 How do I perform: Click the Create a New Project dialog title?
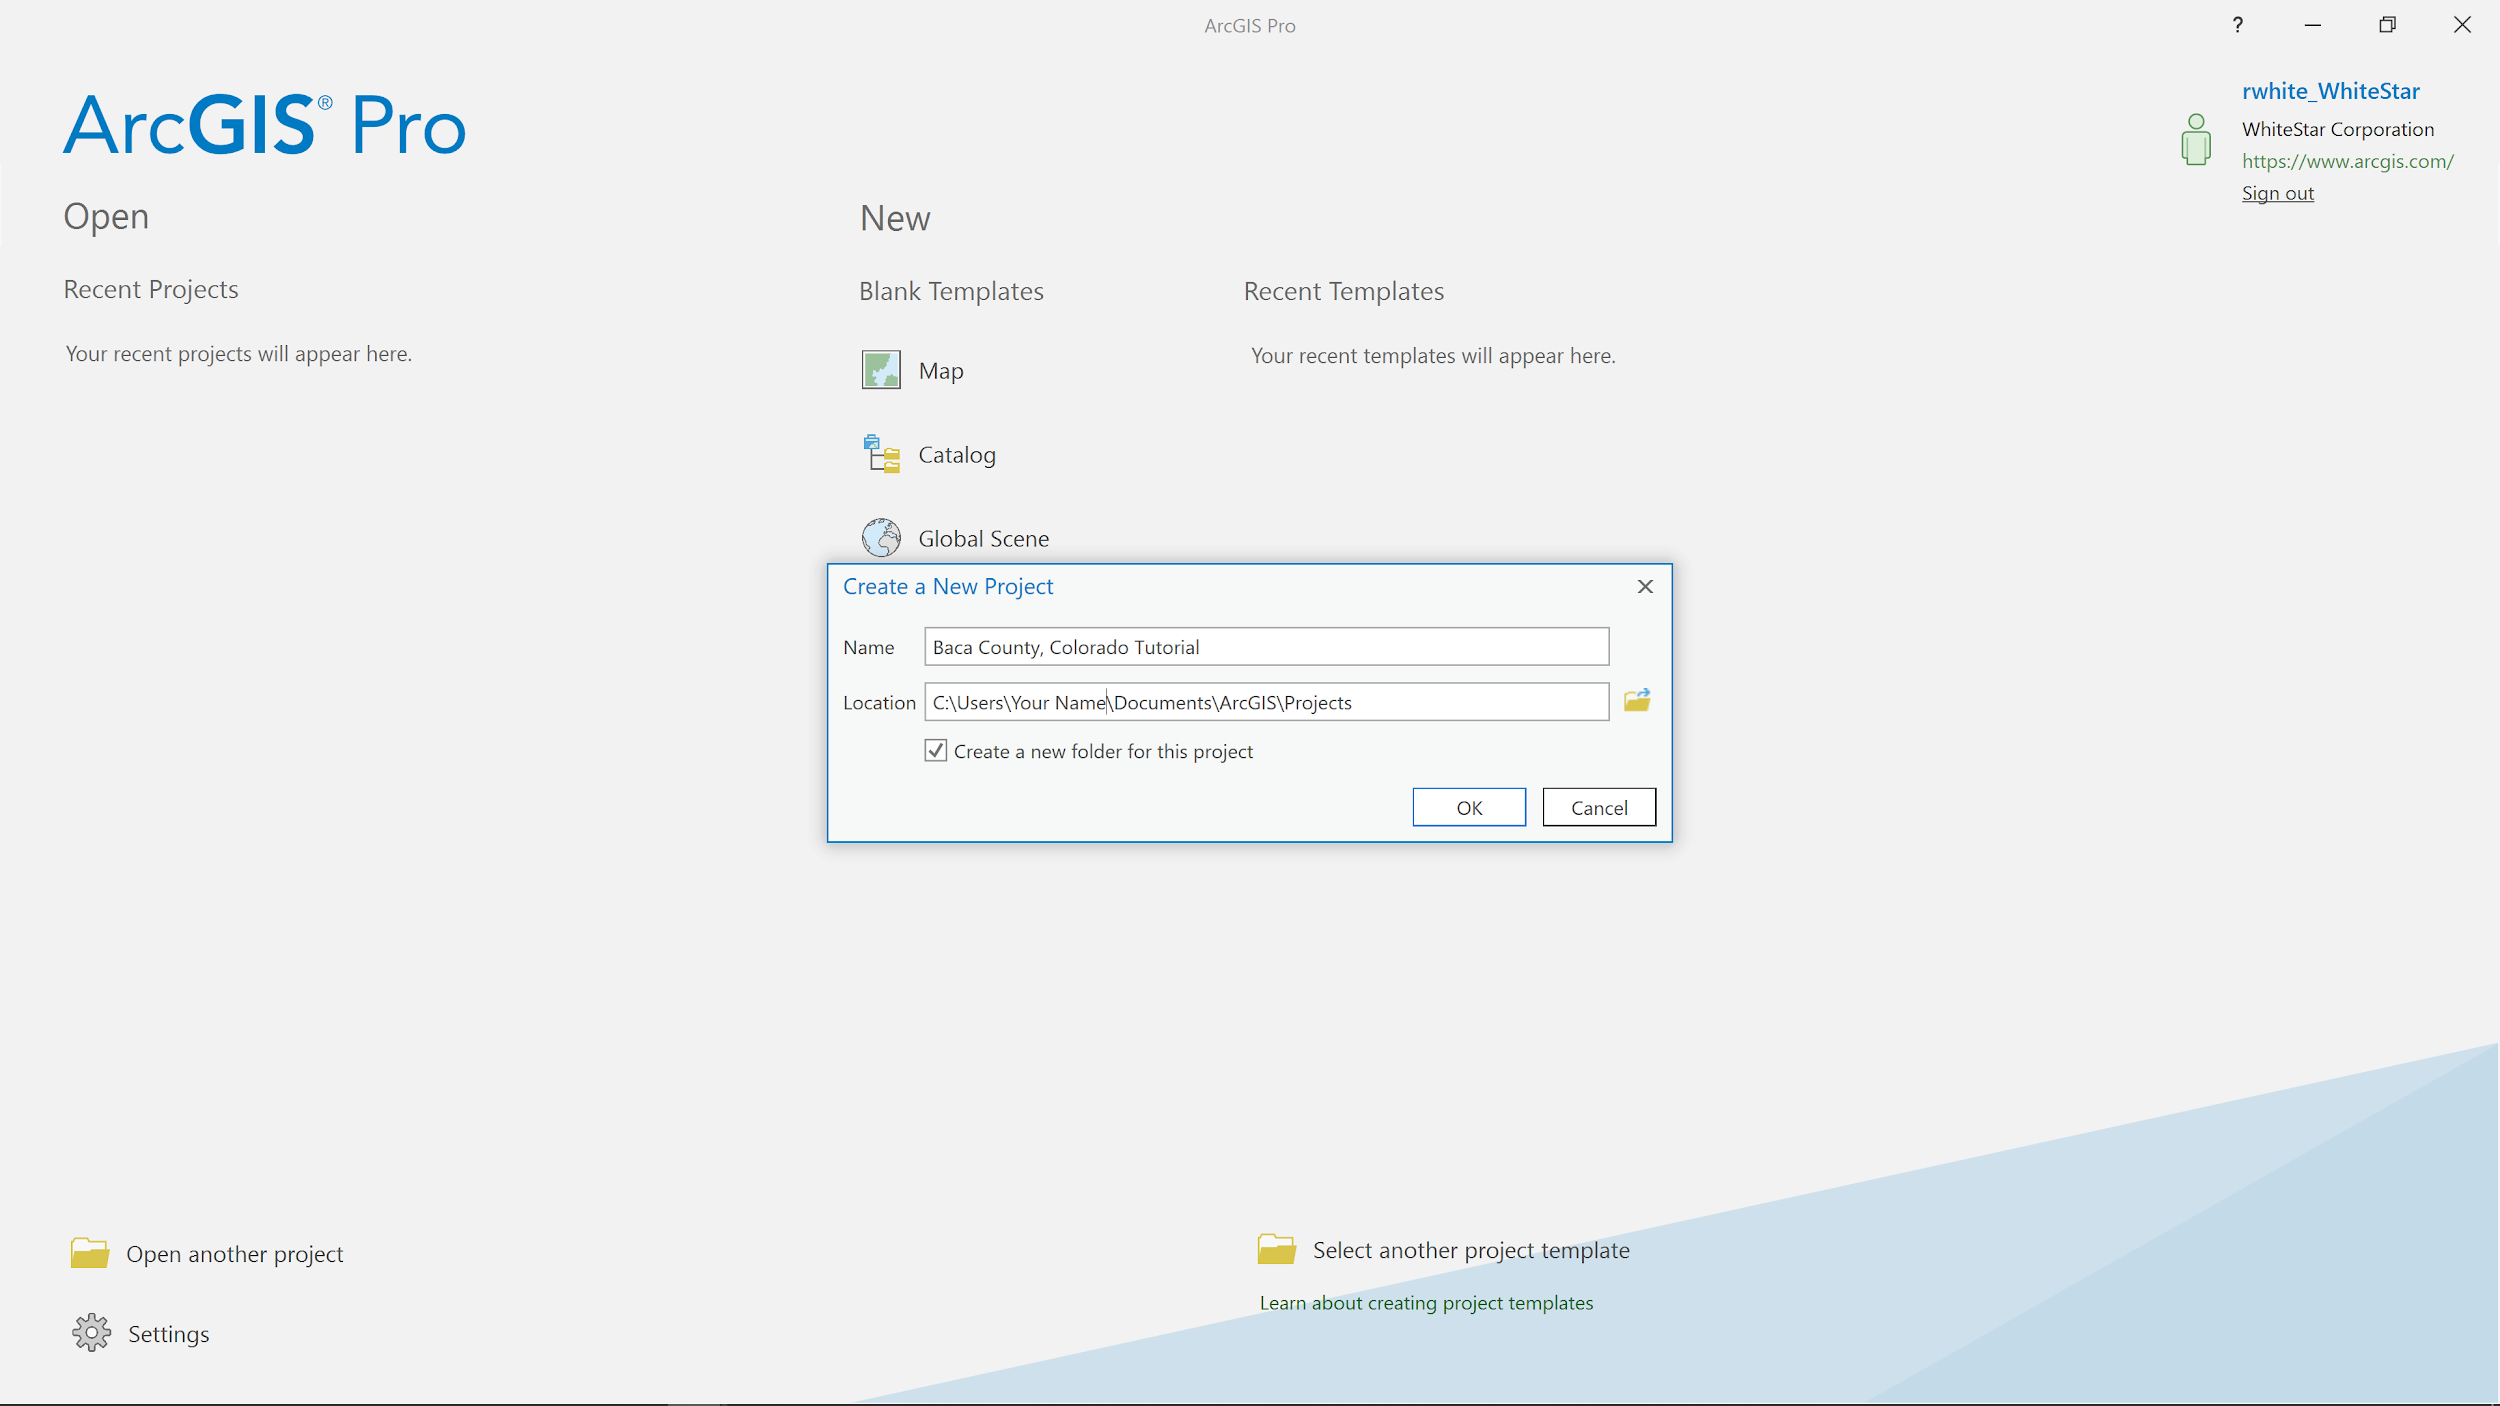click(x=948, y=587)
